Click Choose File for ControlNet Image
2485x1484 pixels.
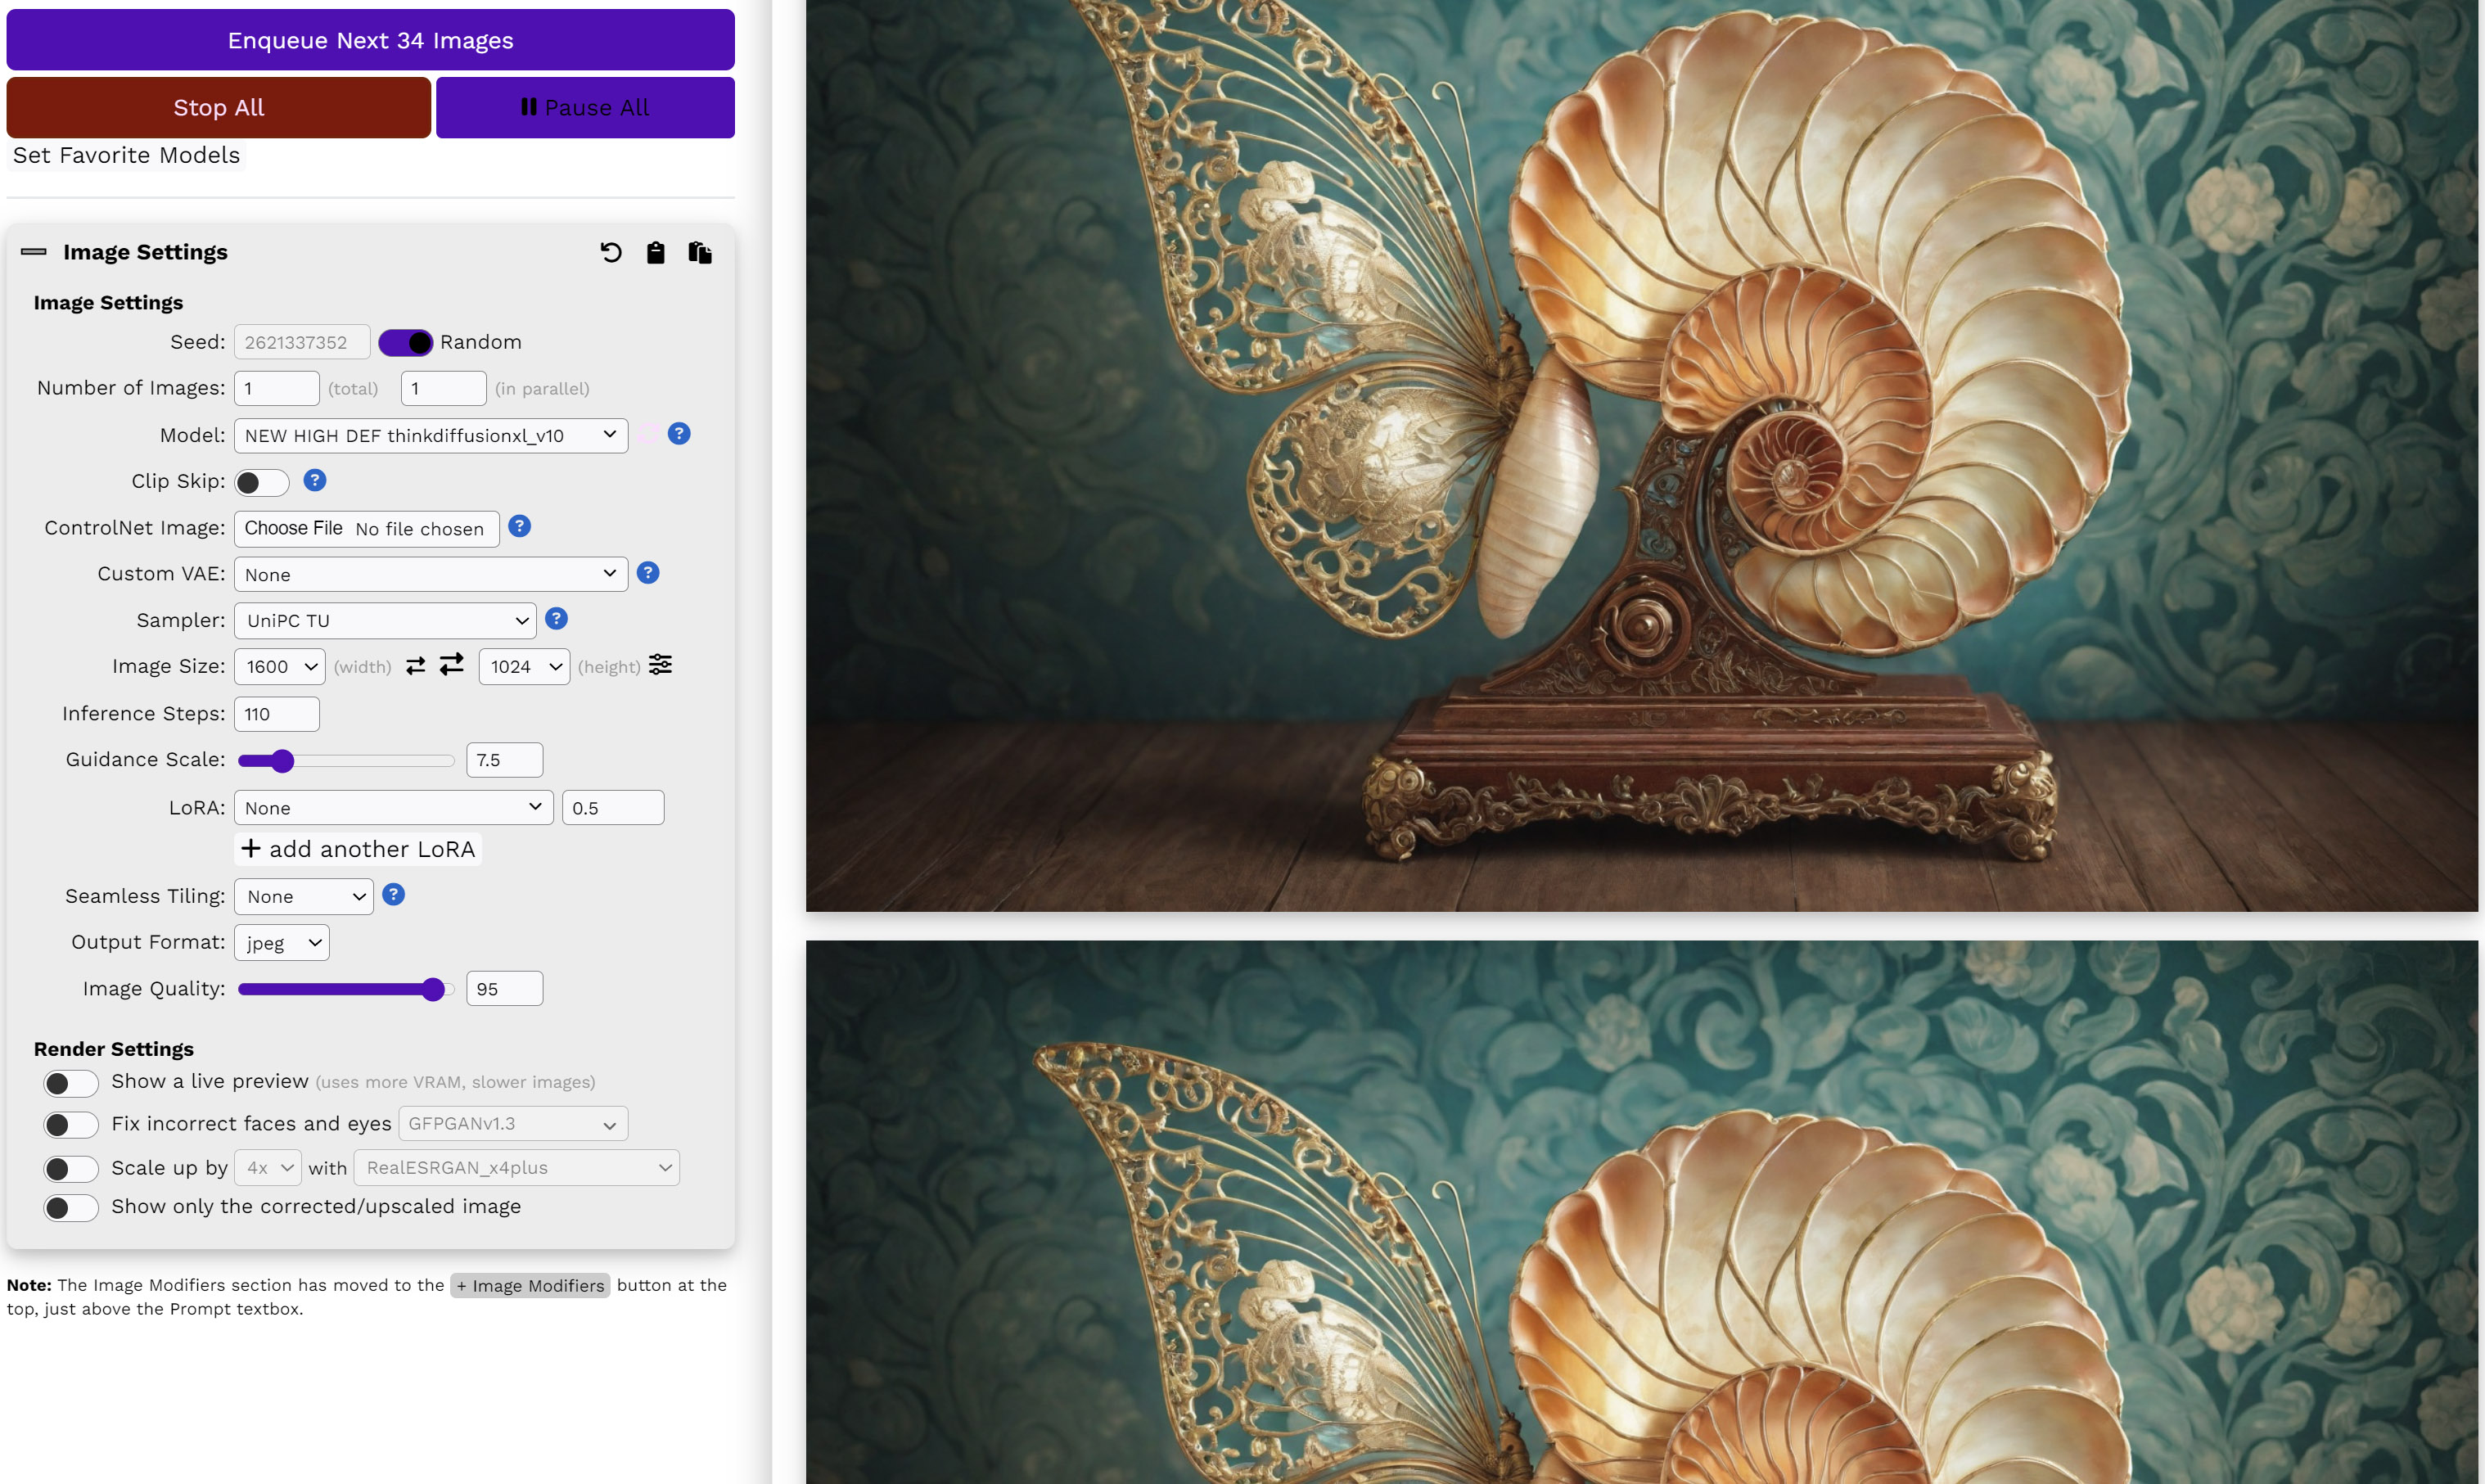point(293,528)
